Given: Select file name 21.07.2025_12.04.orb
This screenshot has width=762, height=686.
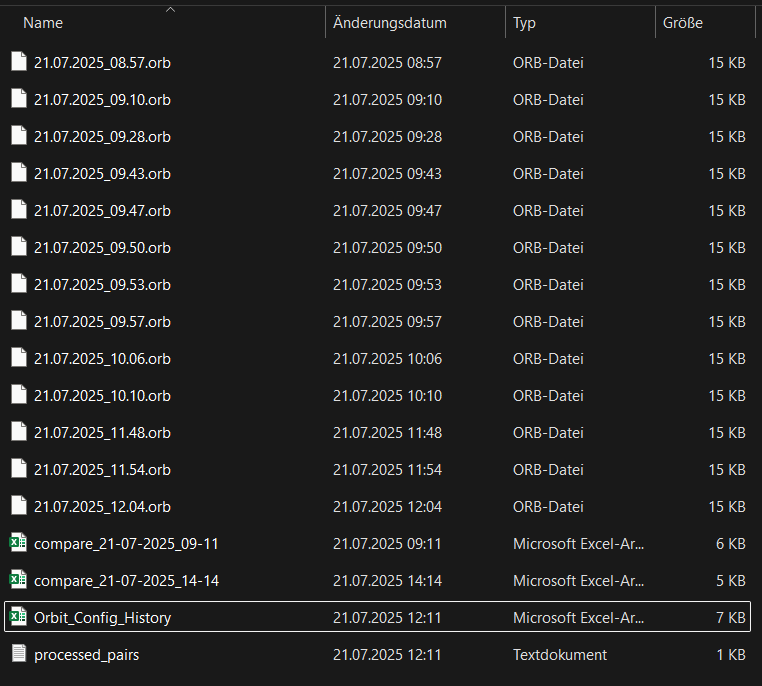Looking at the screenshot, I should pos(103,506).
